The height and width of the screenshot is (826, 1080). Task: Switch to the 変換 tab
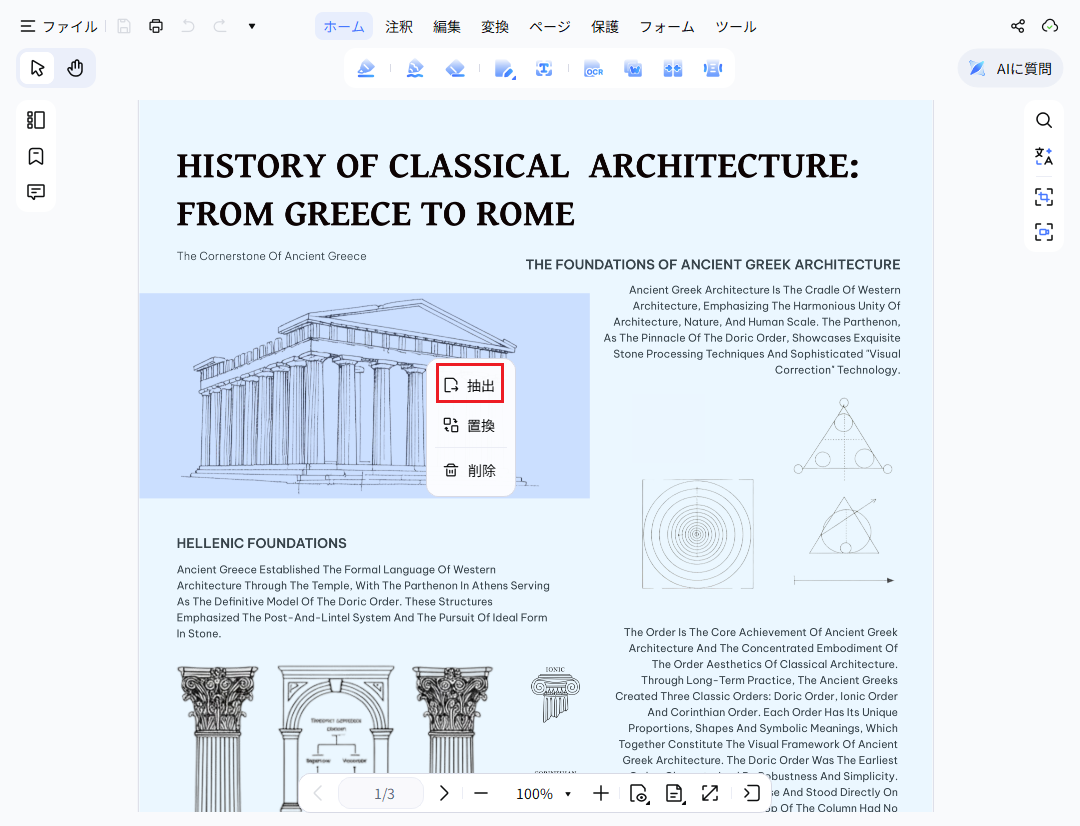(x=495, y=27)
